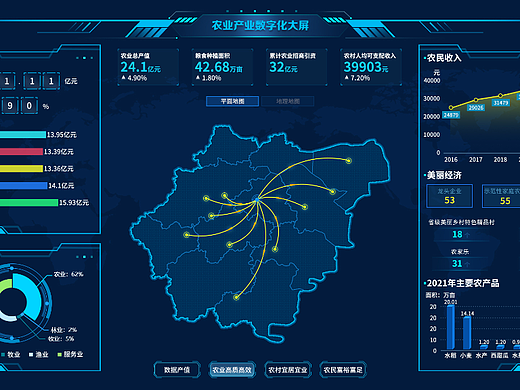Viewport: 520px width, 390px height.
Task: Click the 31479 data label for 2018
Action: 501,103
